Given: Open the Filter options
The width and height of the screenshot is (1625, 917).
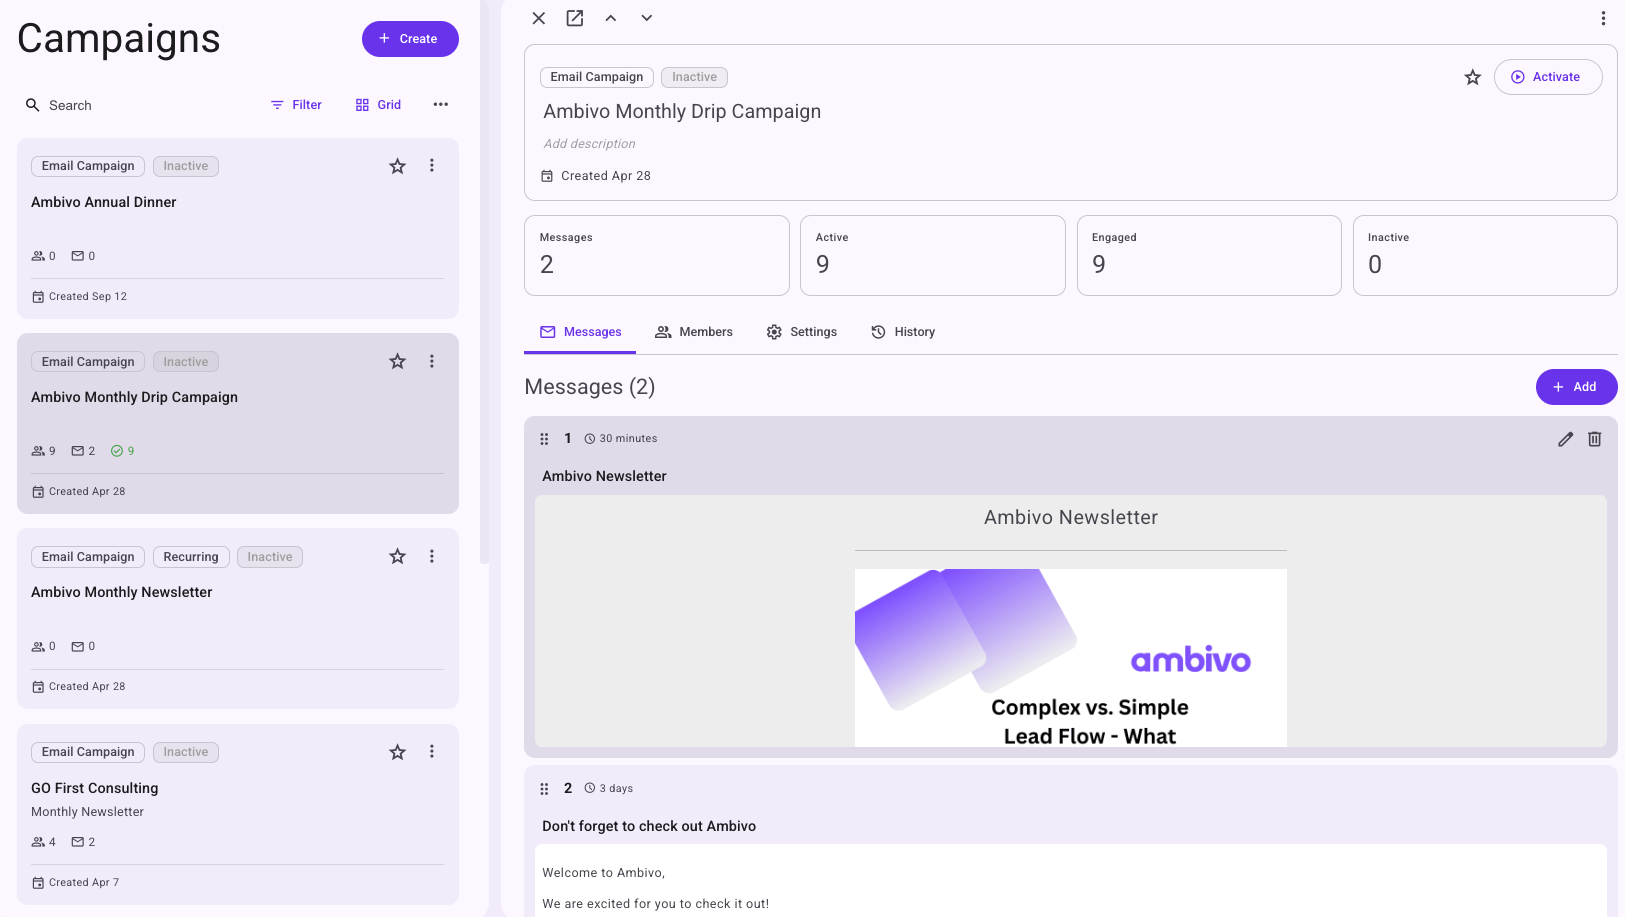Looking at the screenshot, I should point(297,105).
